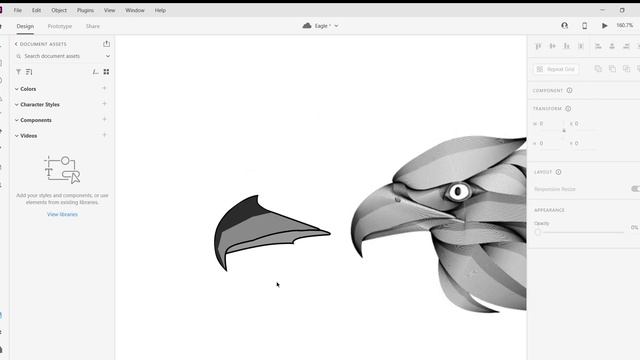Viewport: 640px width, 360px height.
Task: Click the Align Right icon
Action: (x=626, y=46)
